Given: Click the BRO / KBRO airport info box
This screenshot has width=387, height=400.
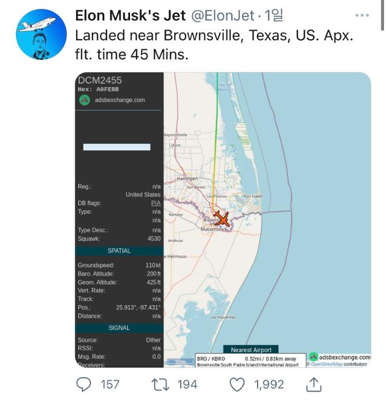Looking at the screenshot, I should click(251, 361).
